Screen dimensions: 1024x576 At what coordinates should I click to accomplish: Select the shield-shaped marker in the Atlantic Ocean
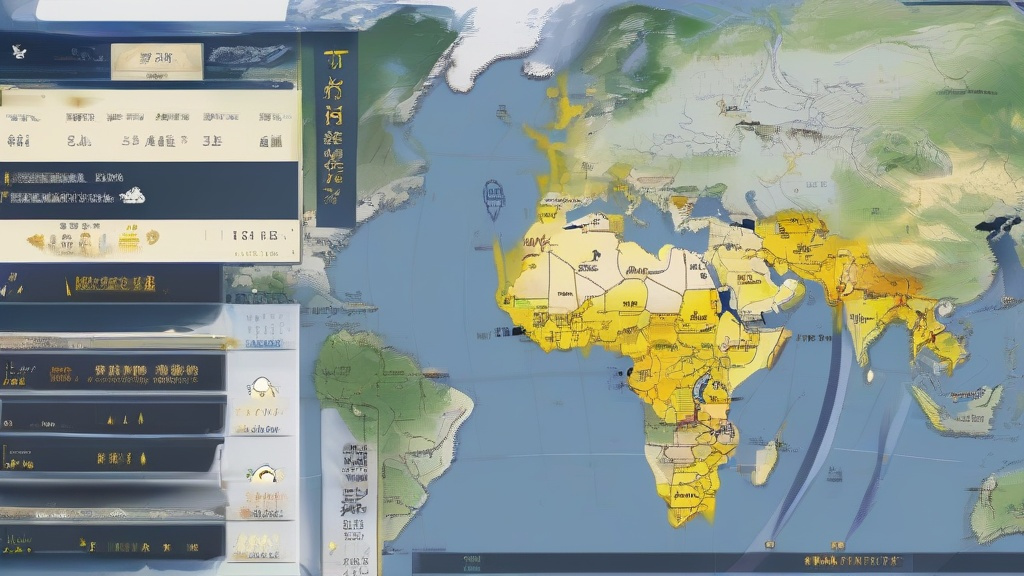click(x=494, y=198)
